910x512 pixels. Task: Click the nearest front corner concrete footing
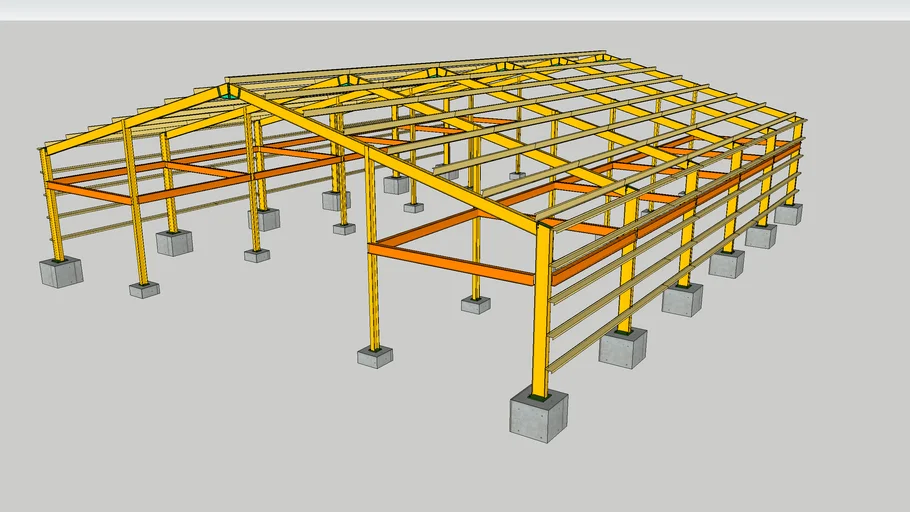(x=539, y=414)
